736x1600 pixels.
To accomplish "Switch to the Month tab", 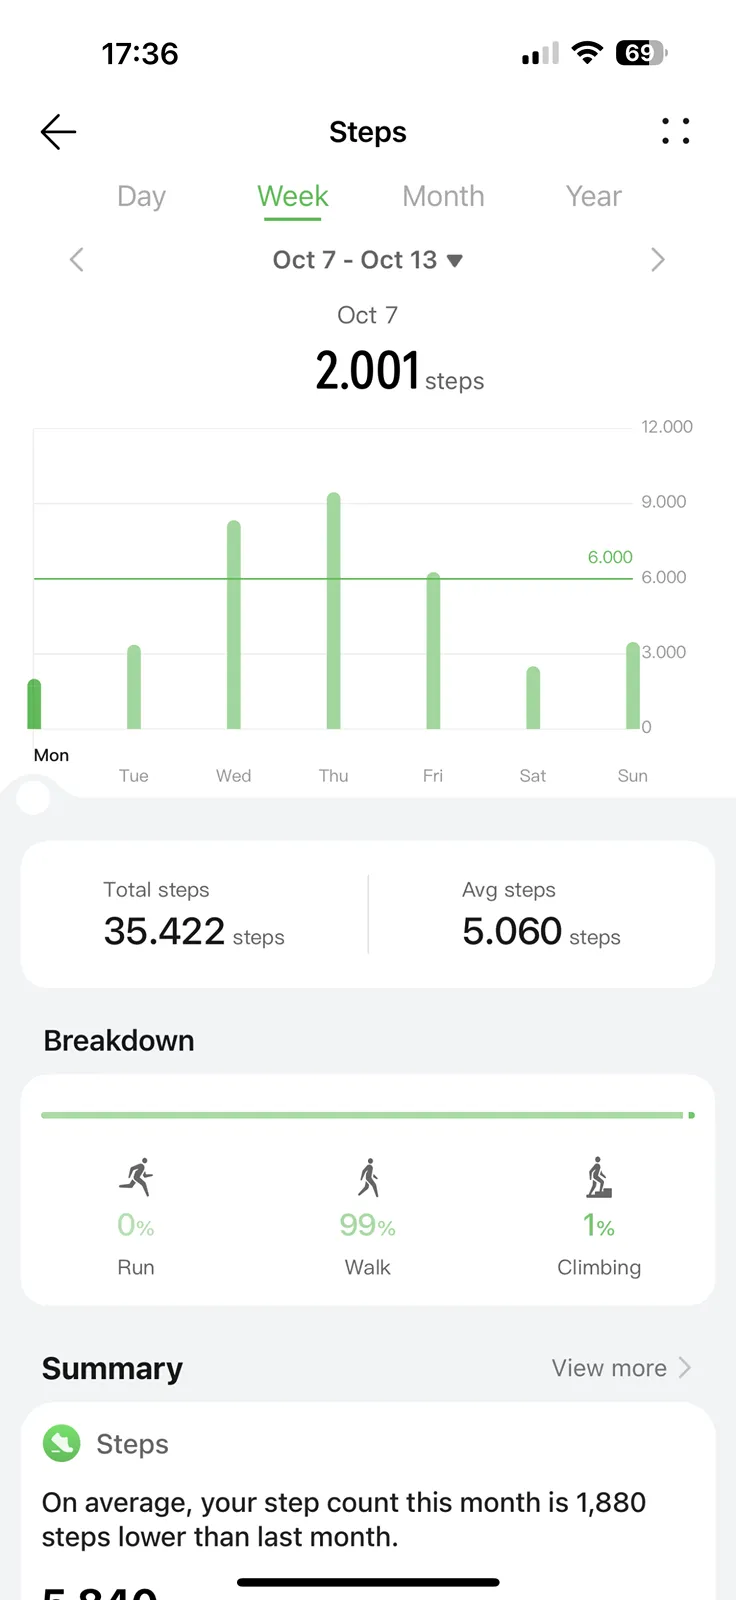I will (443, 196).
